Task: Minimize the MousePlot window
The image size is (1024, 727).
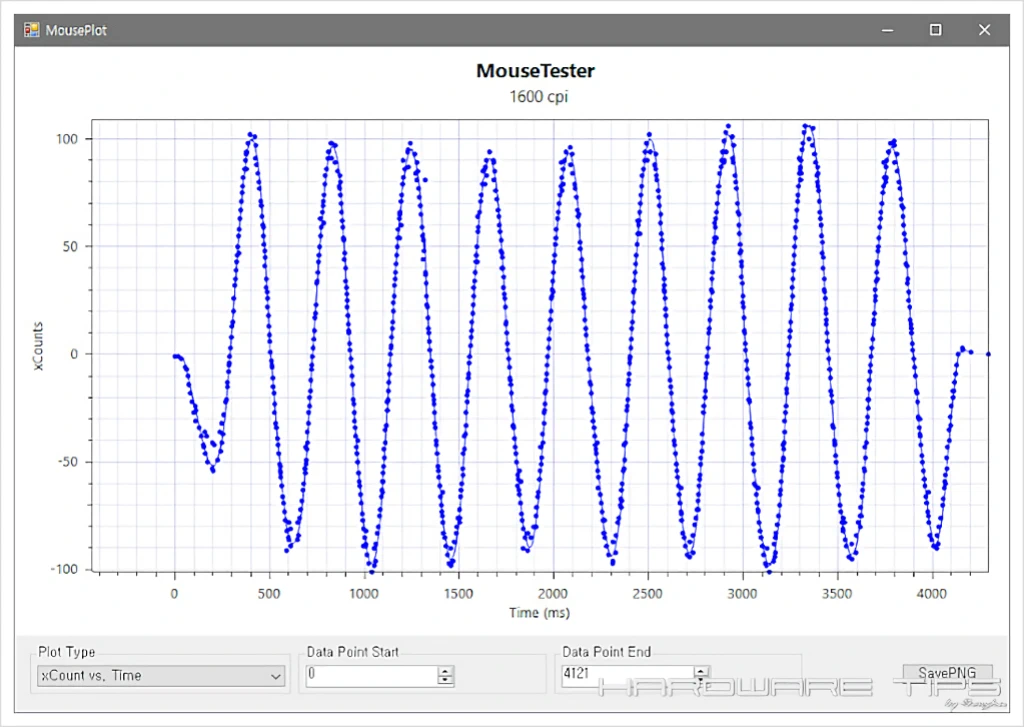Action: (888, 30)
